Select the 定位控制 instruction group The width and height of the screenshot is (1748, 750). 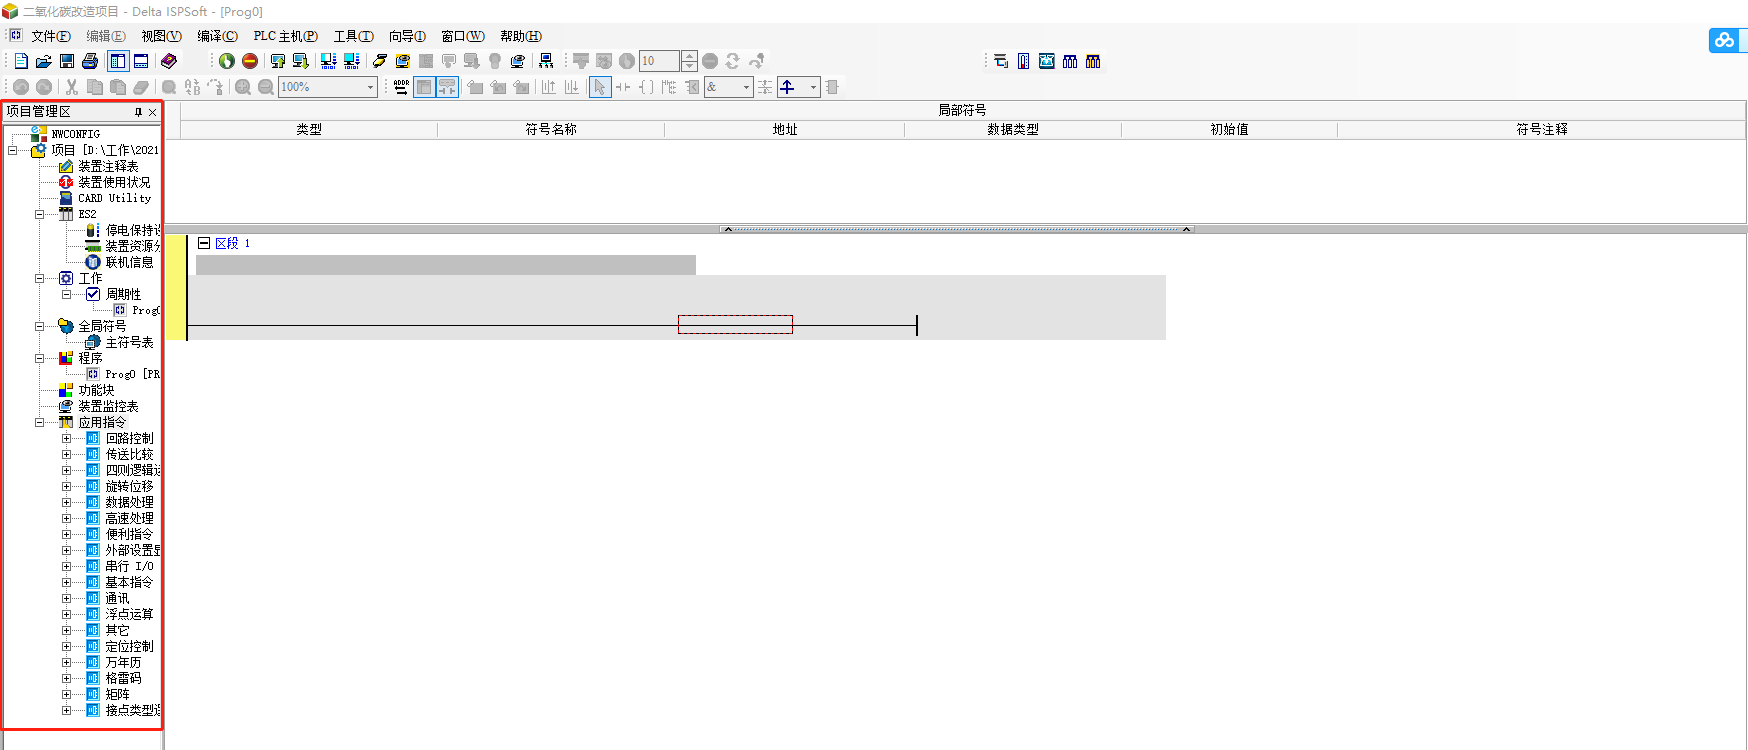coord(129,646)
